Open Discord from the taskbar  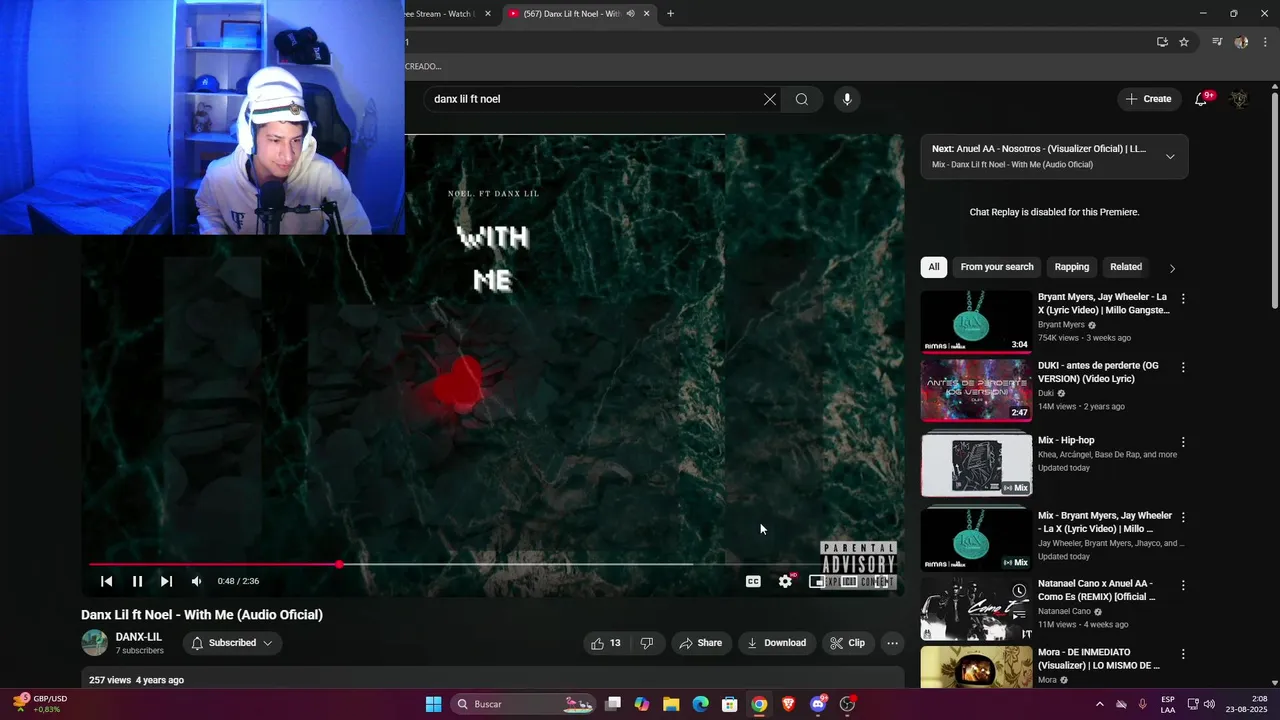818,704
